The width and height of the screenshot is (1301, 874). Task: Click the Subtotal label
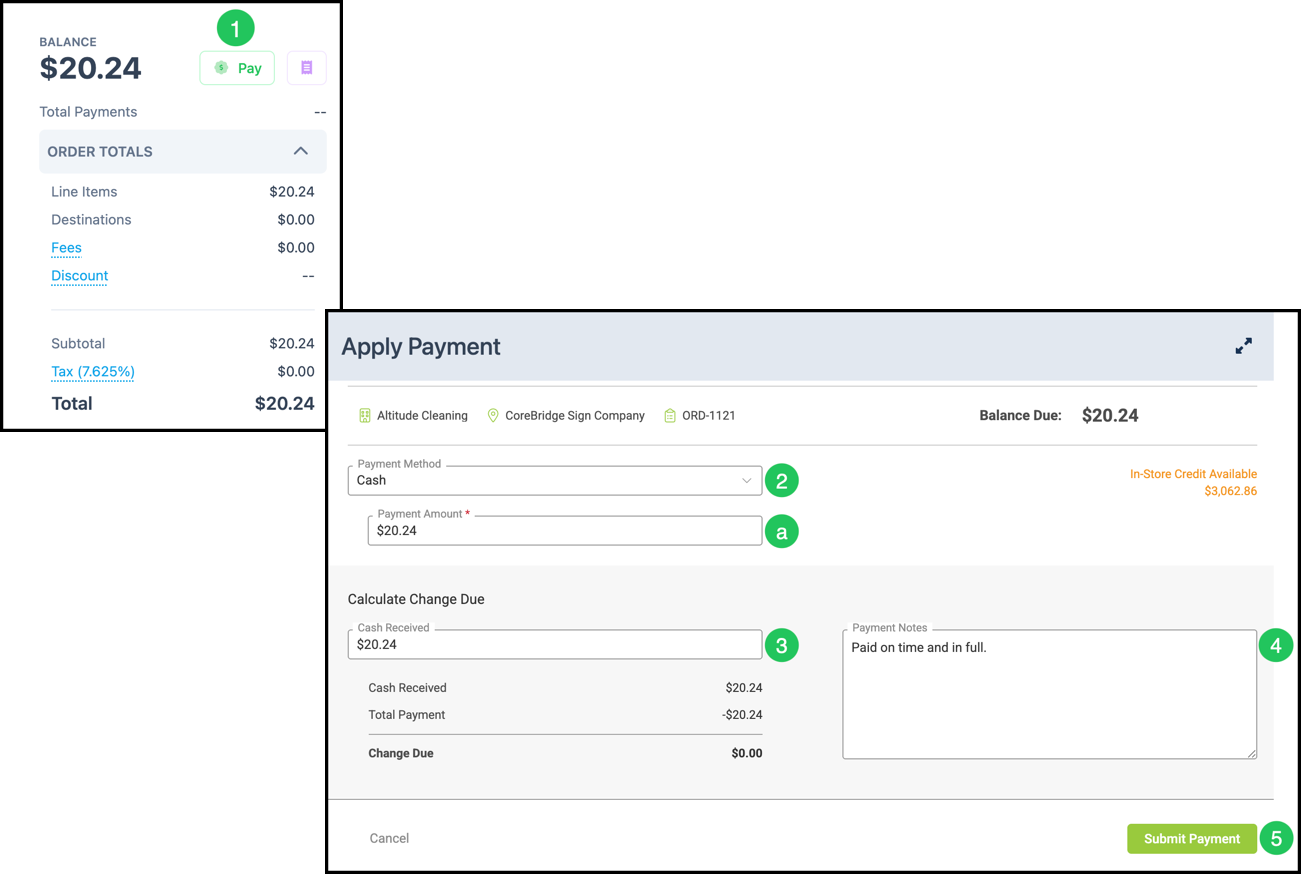coord(78,344)
